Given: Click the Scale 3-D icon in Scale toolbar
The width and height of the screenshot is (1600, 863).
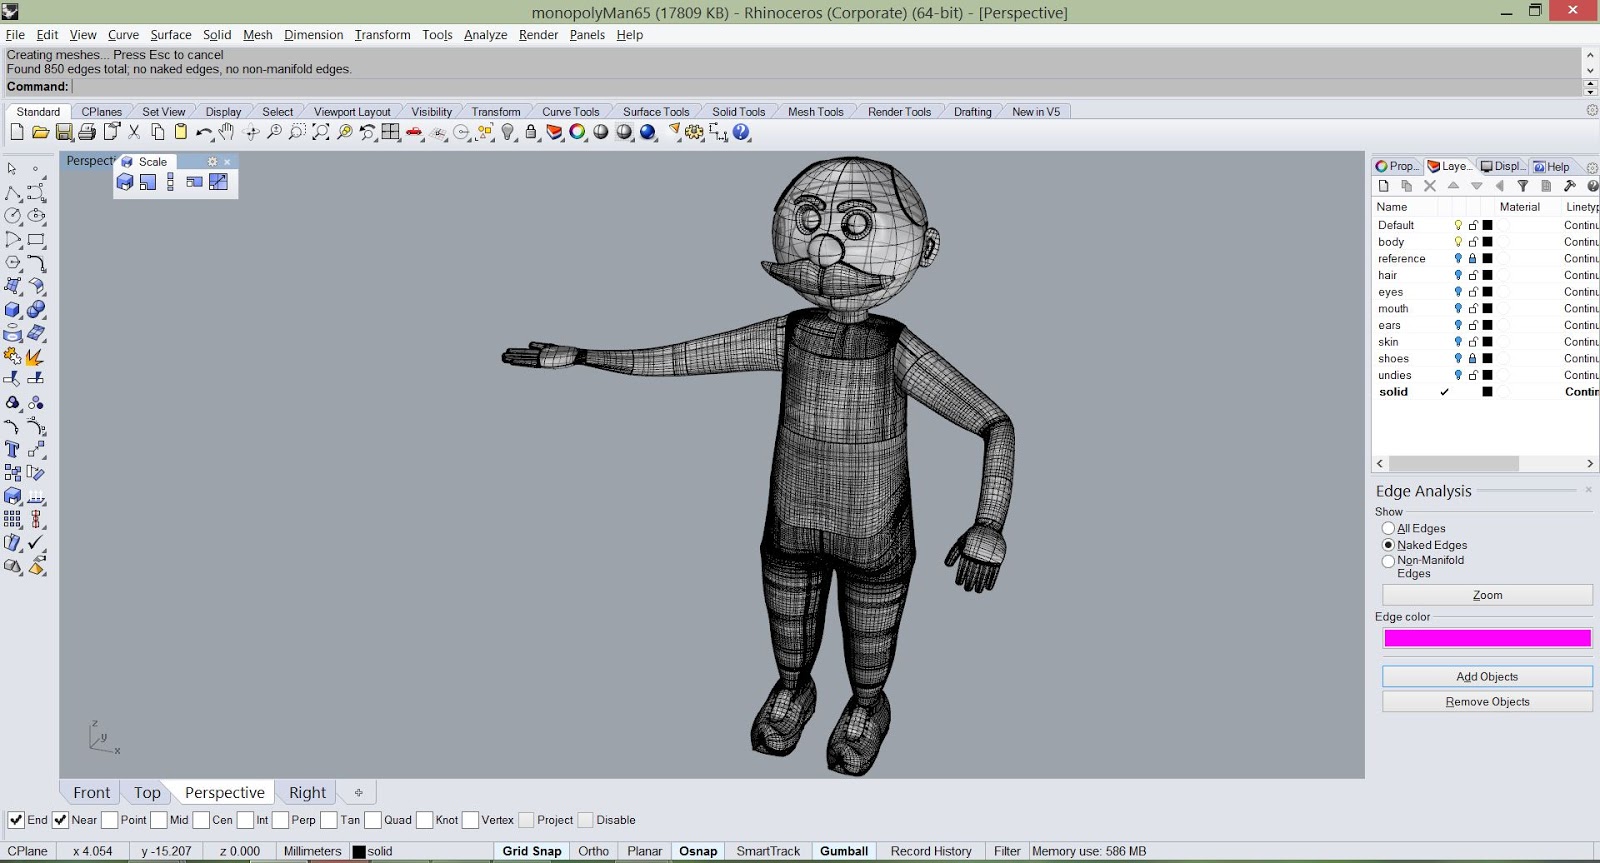Looking at the screenshot, I should pyautogui.click(x=125, y=182).
